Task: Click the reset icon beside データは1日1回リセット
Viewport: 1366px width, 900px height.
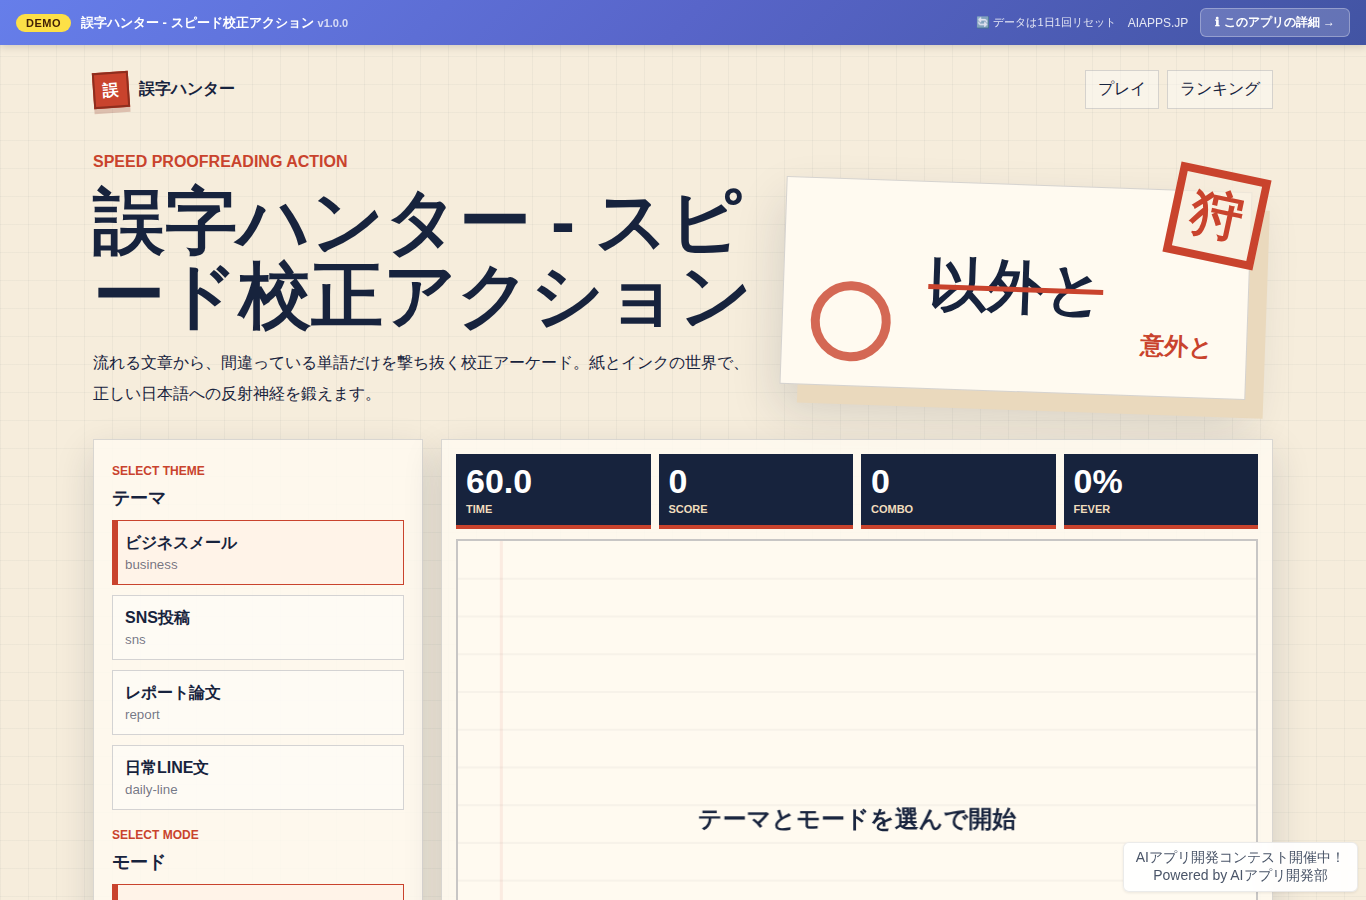Action: (982, 22)
